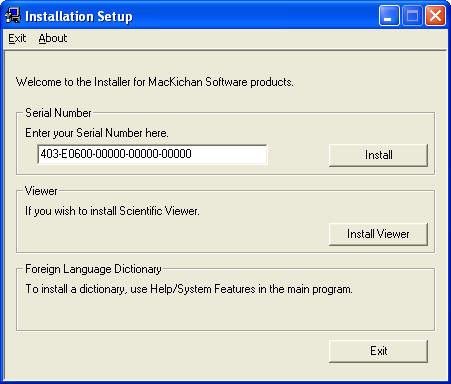This screenshot has width=451, height=384.
Task: Open the About menu
Action: (x=53, y=38)
